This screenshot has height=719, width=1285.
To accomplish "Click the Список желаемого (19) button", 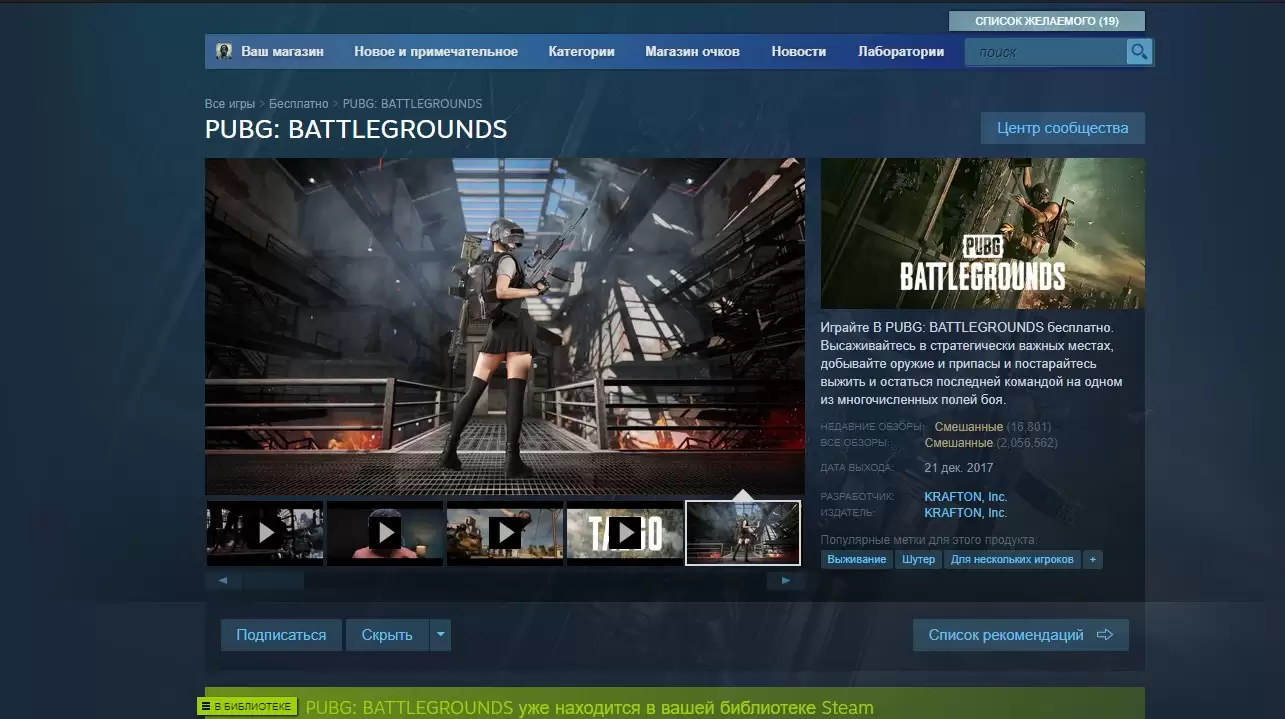I will point(1047,21).
